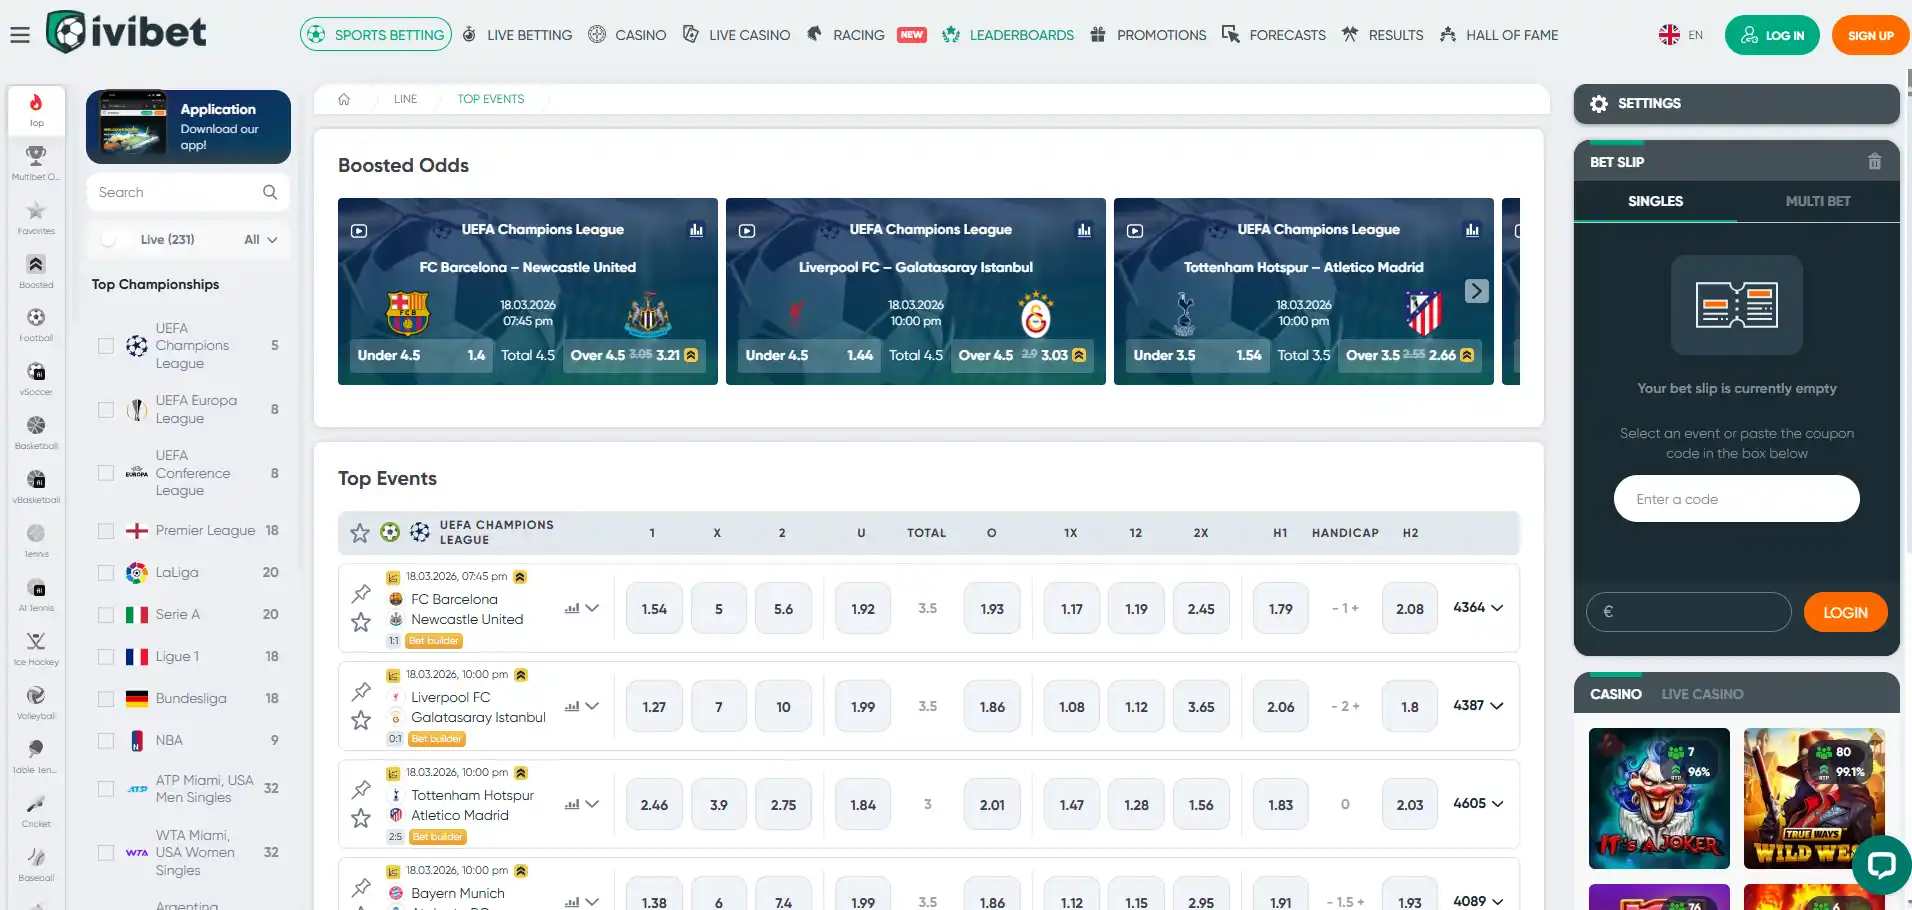Check the Bundesliga checkbox
Viewport: 1912px width, 910px height.
coord(106,699)
